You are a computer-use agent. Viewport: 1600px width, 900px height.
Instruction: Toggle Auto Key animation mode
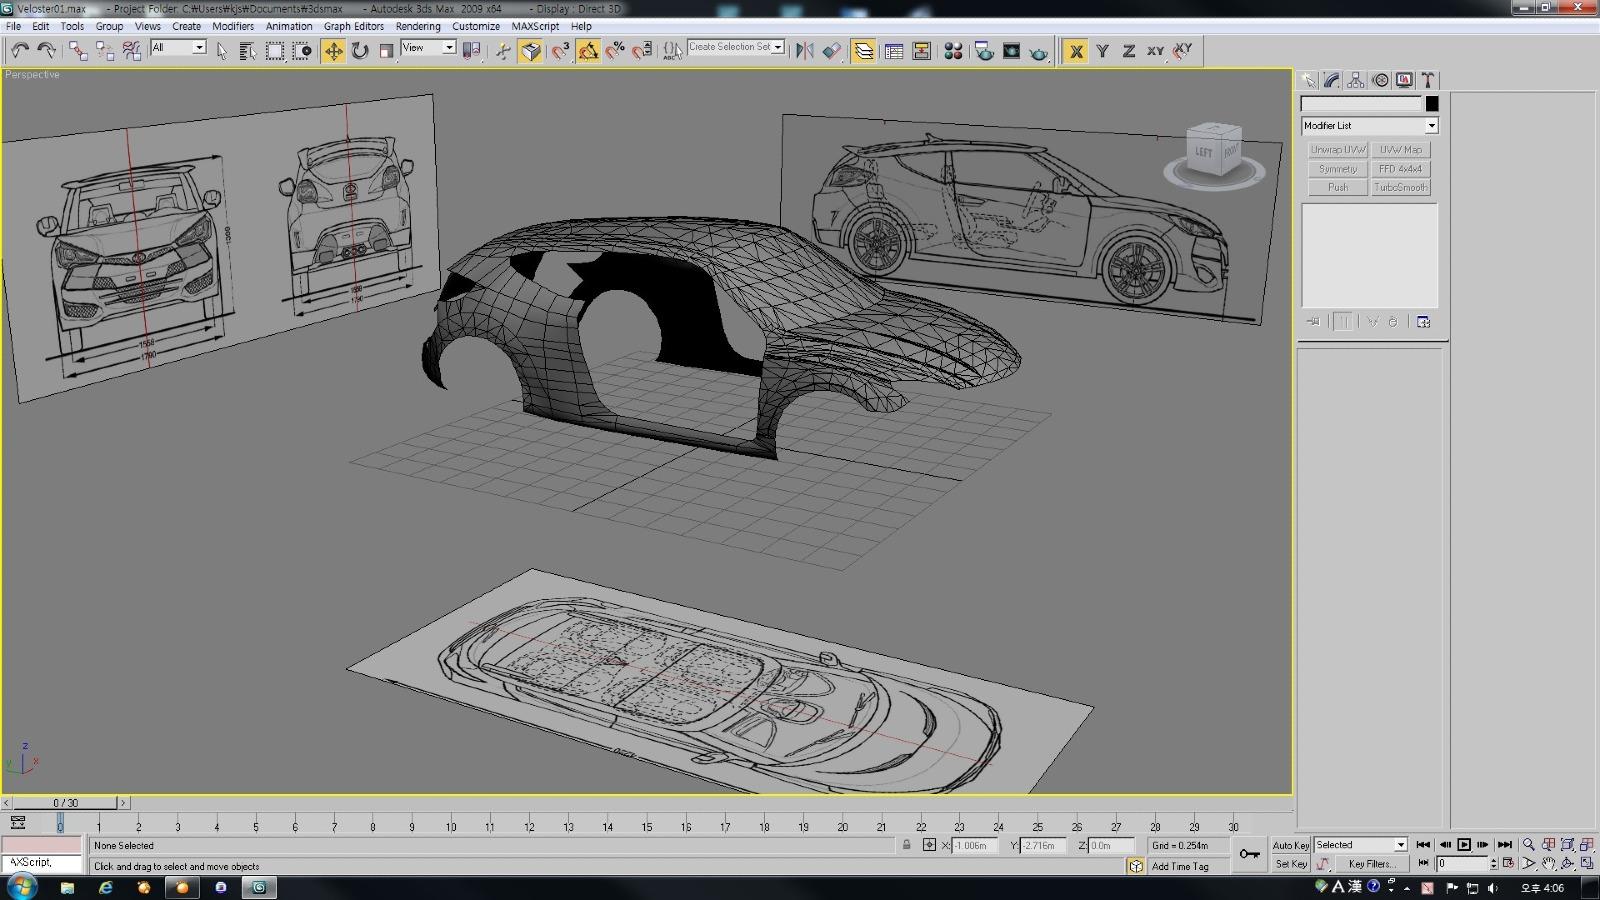coord(1290,845)
